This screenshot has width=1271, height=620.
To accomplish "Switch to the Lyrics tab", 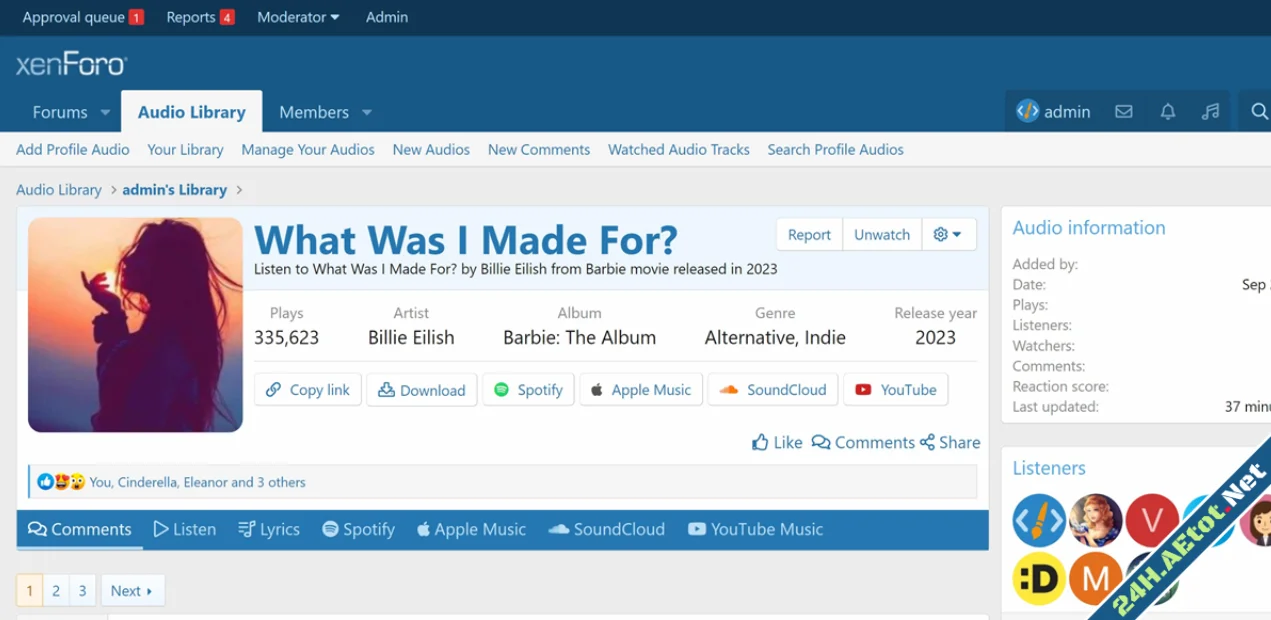I will click(x=269, y=529).
